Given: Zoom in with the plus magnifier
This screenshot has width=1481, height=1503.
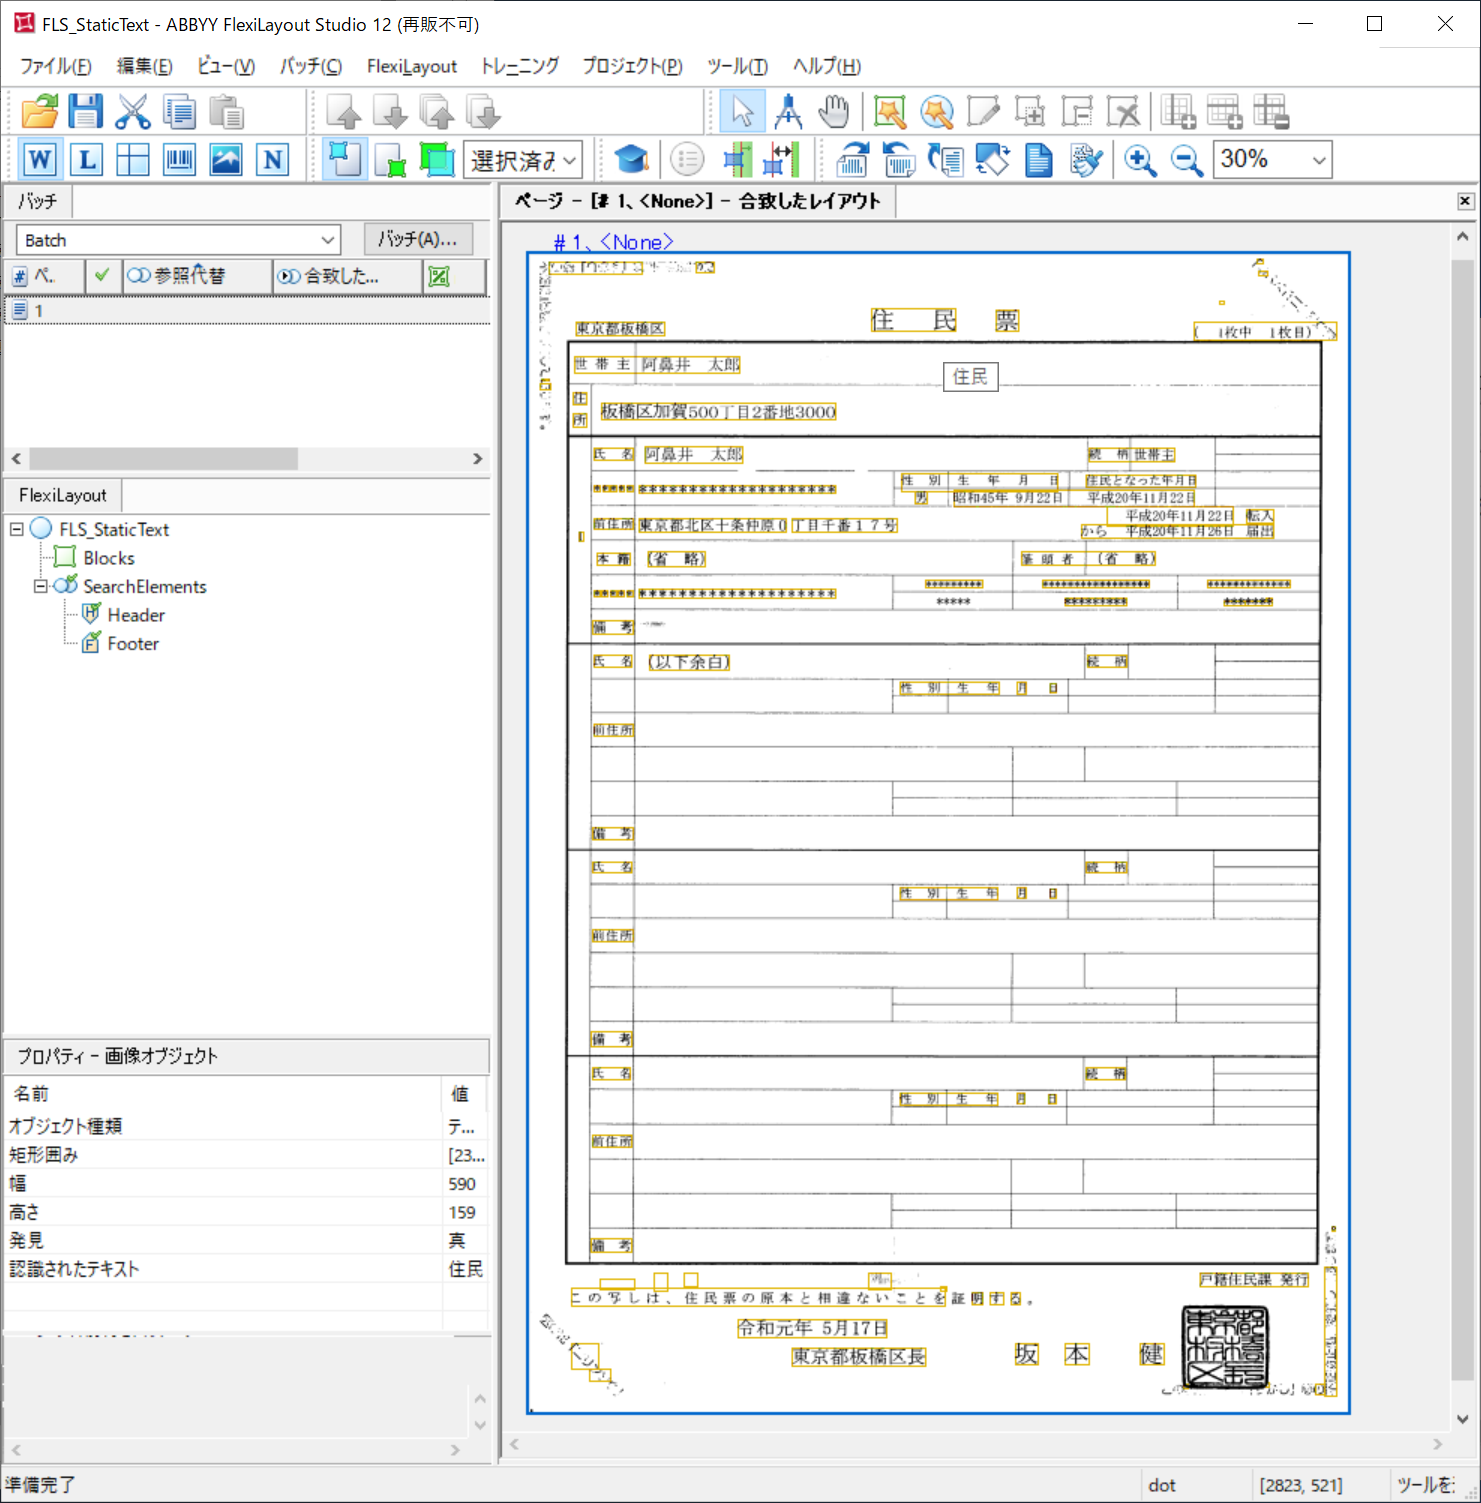Looking at the screenshot, I should pos(1140,159).
